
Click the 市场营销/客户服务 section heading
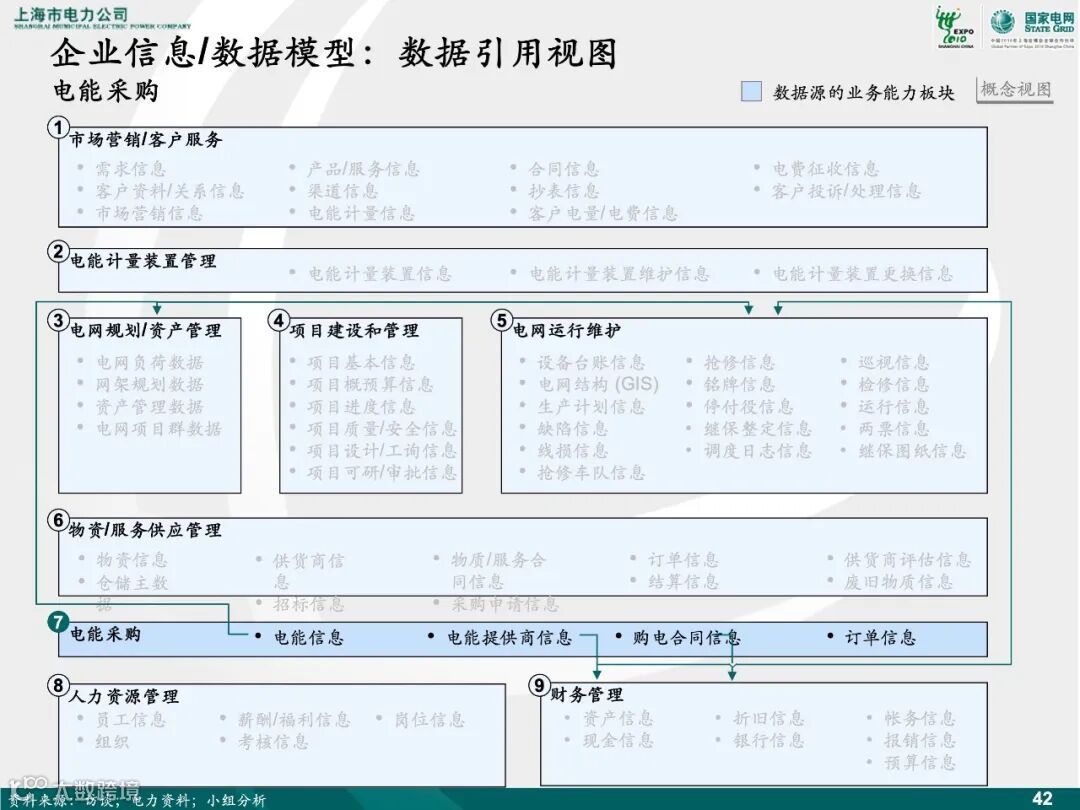pyautogui.click(x=146, y=140)
